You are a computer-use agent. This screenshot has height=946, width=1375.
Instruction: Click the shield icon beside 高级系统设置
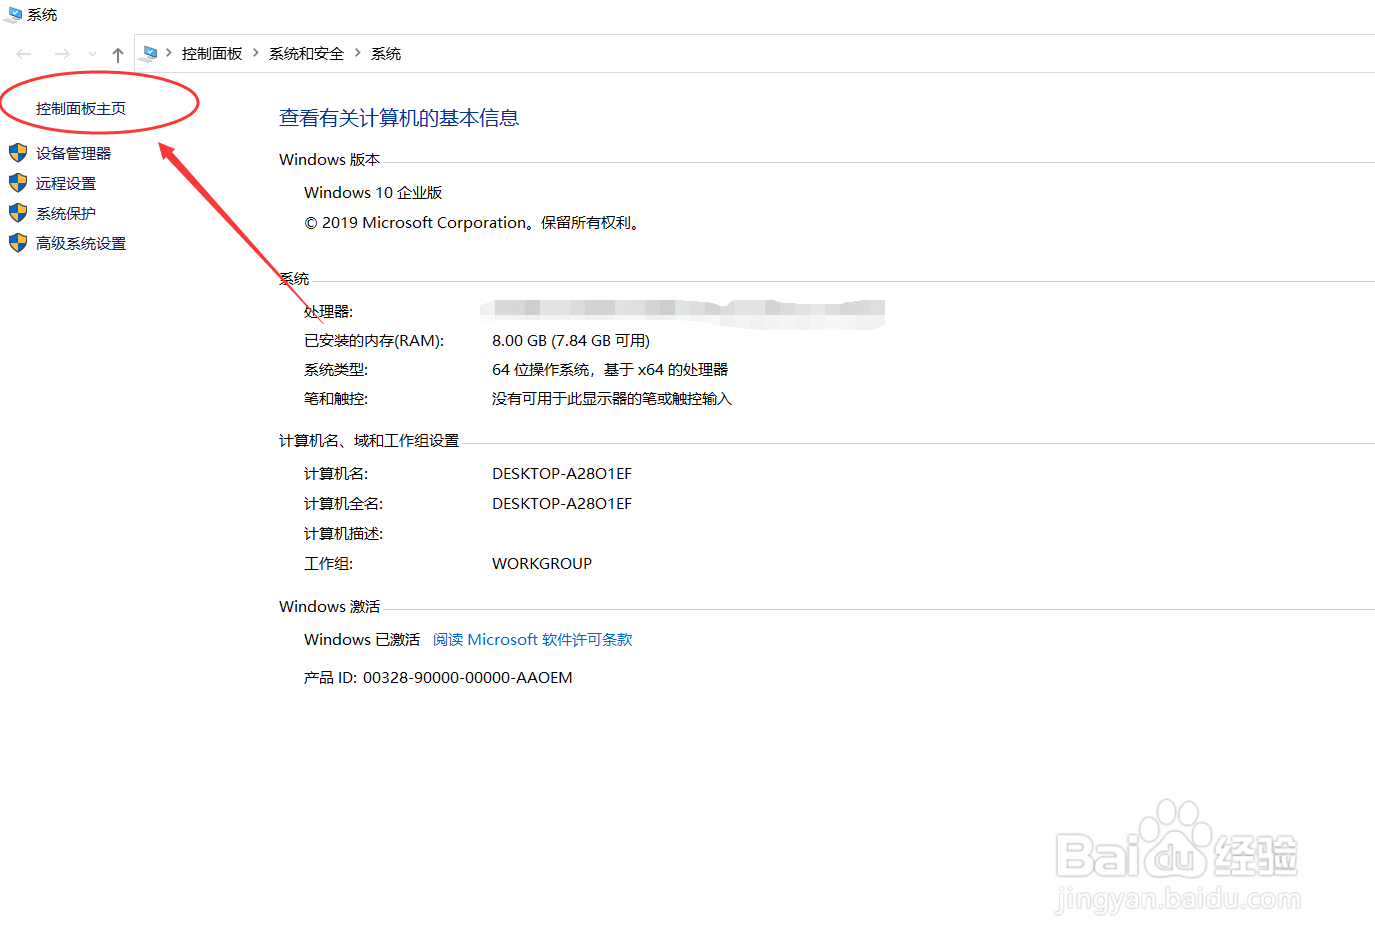[x=17, y=242]
